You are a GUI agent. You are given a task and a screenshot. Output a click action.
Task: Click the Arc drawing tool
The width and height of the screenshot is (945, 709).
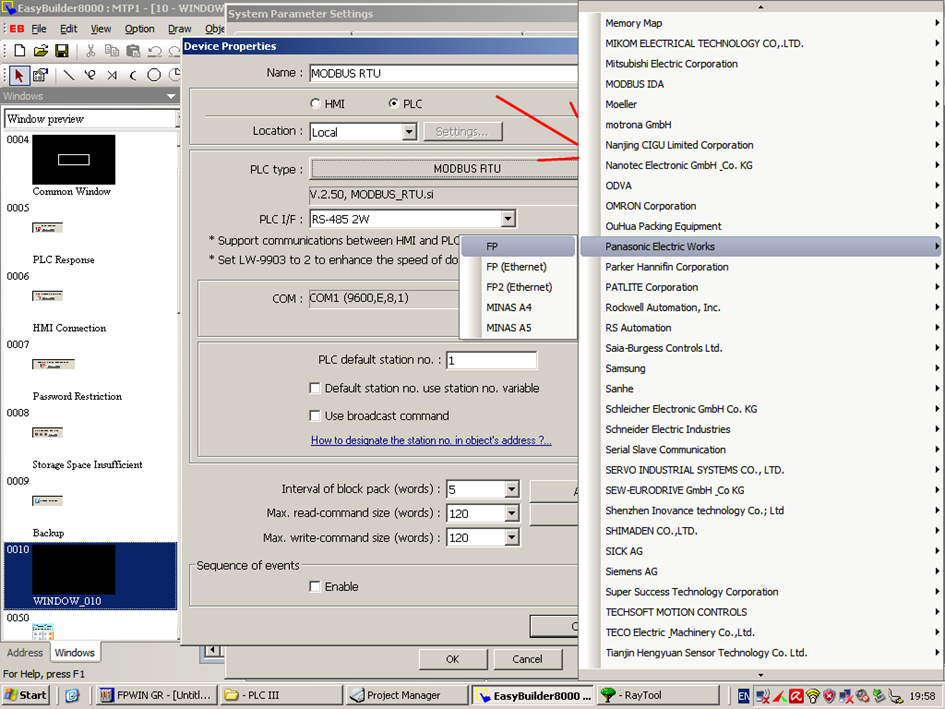[133, 75]
